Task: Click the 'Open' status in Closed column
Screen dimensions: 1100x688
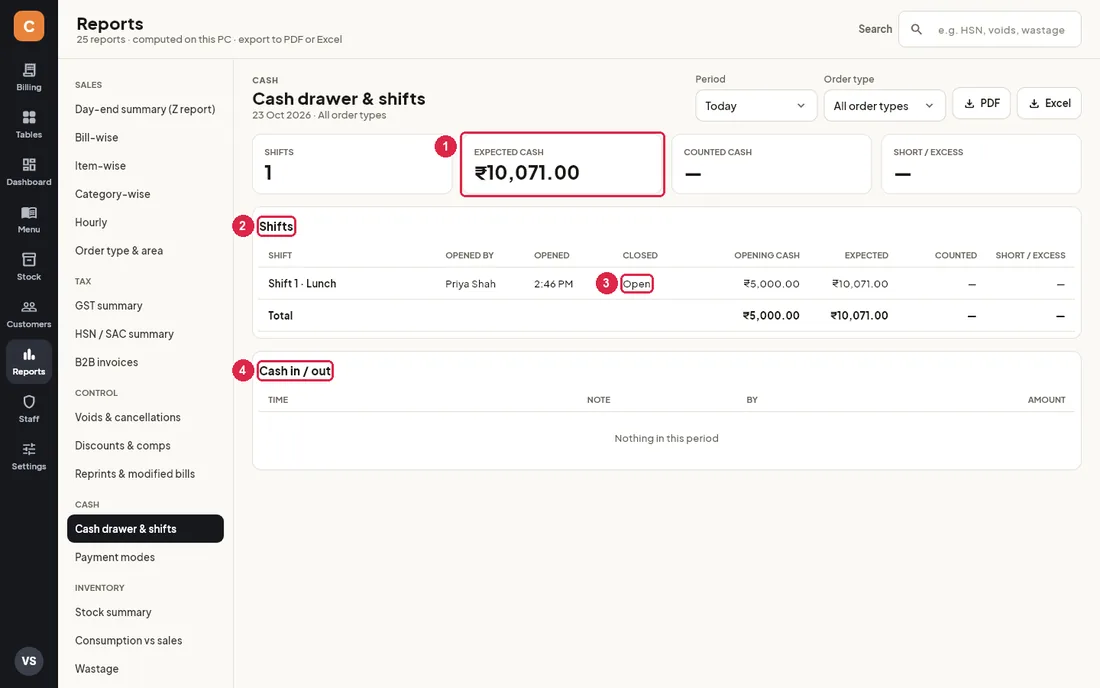Action: [x=636, y=284]
